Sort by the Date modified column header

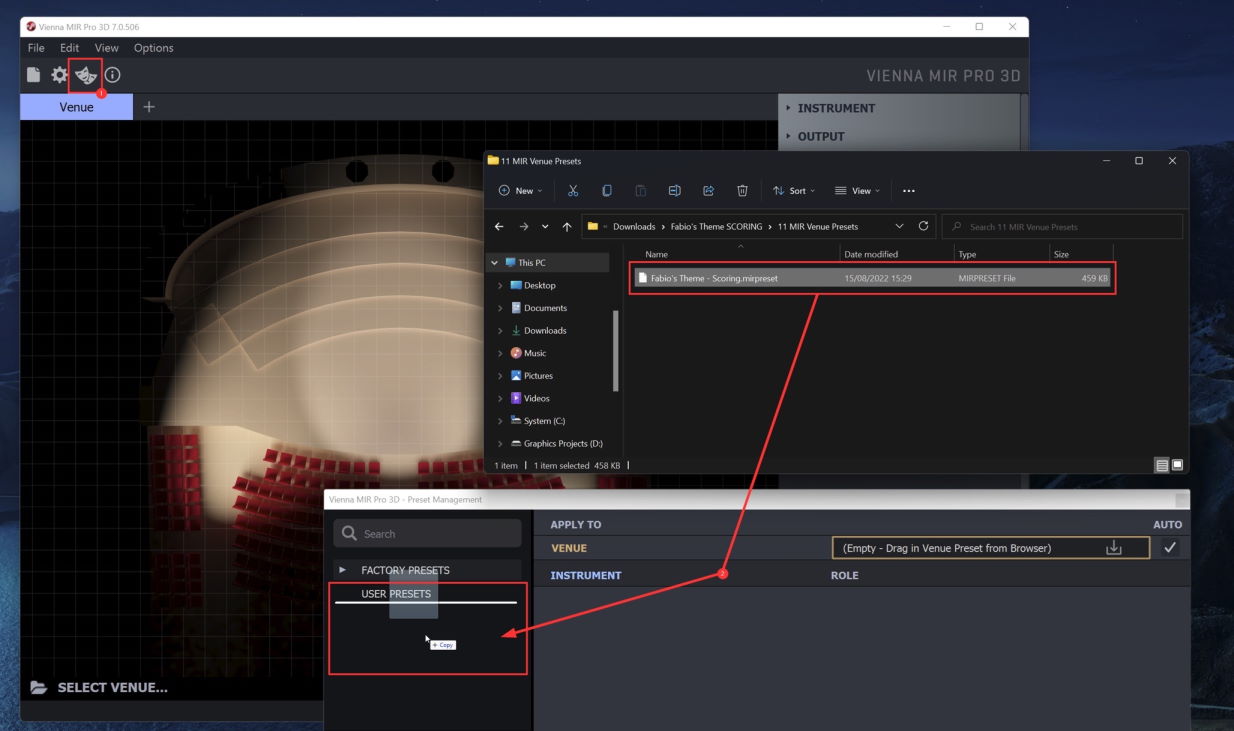[x=871, y=254]
